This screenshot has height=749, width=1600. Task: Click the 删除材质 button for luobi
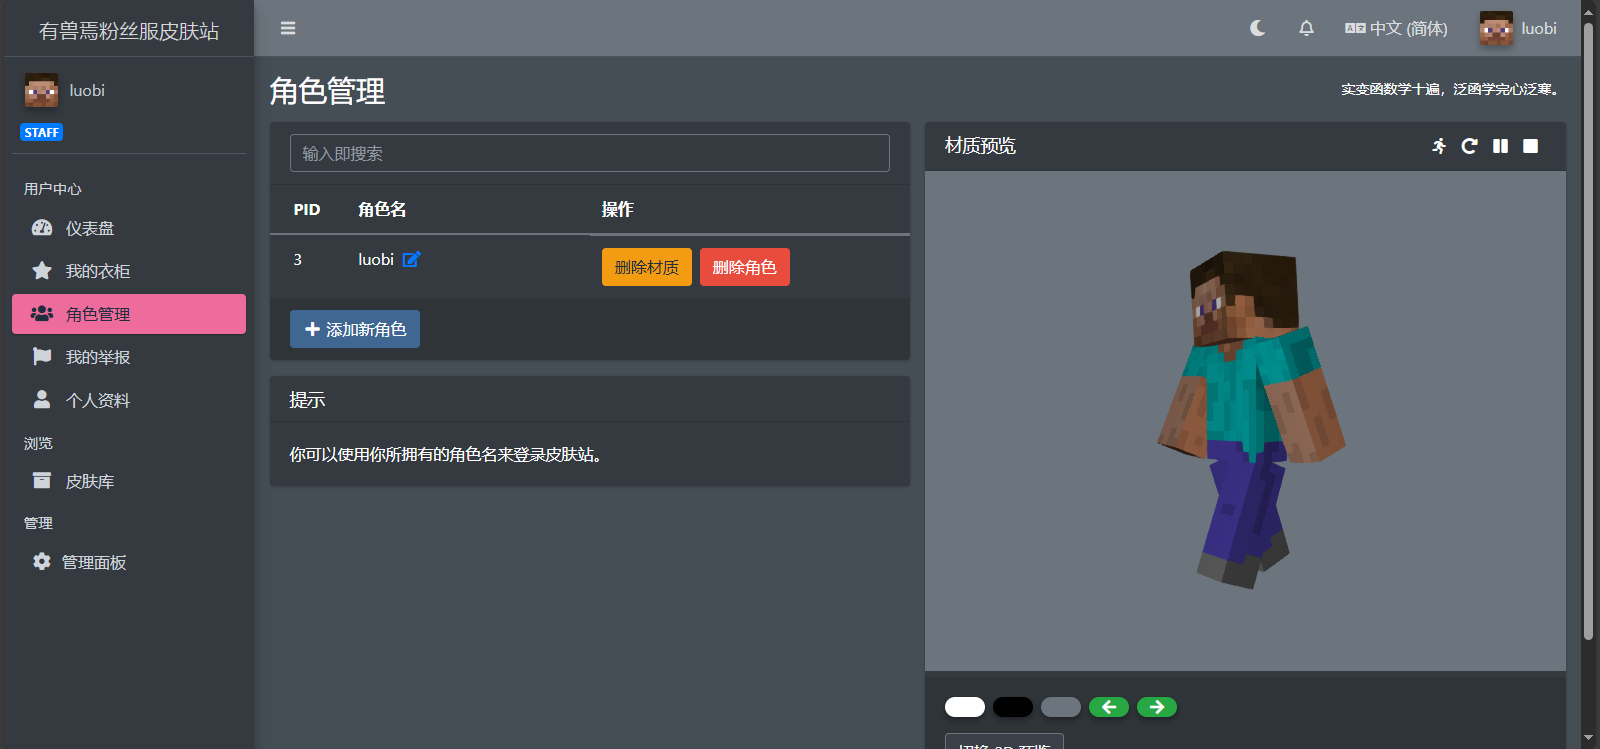(647, 267)
